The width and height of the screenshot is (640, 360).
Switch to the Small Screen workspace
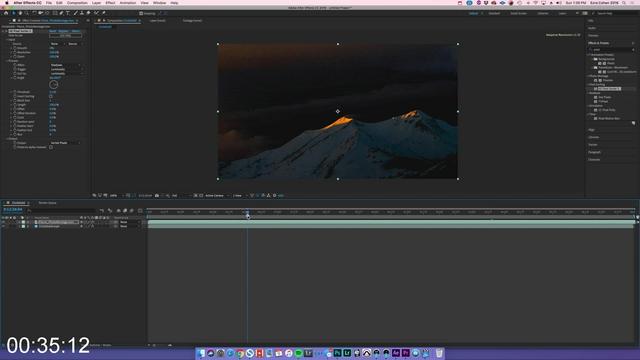pyautogui.click(x=518, y=13)
